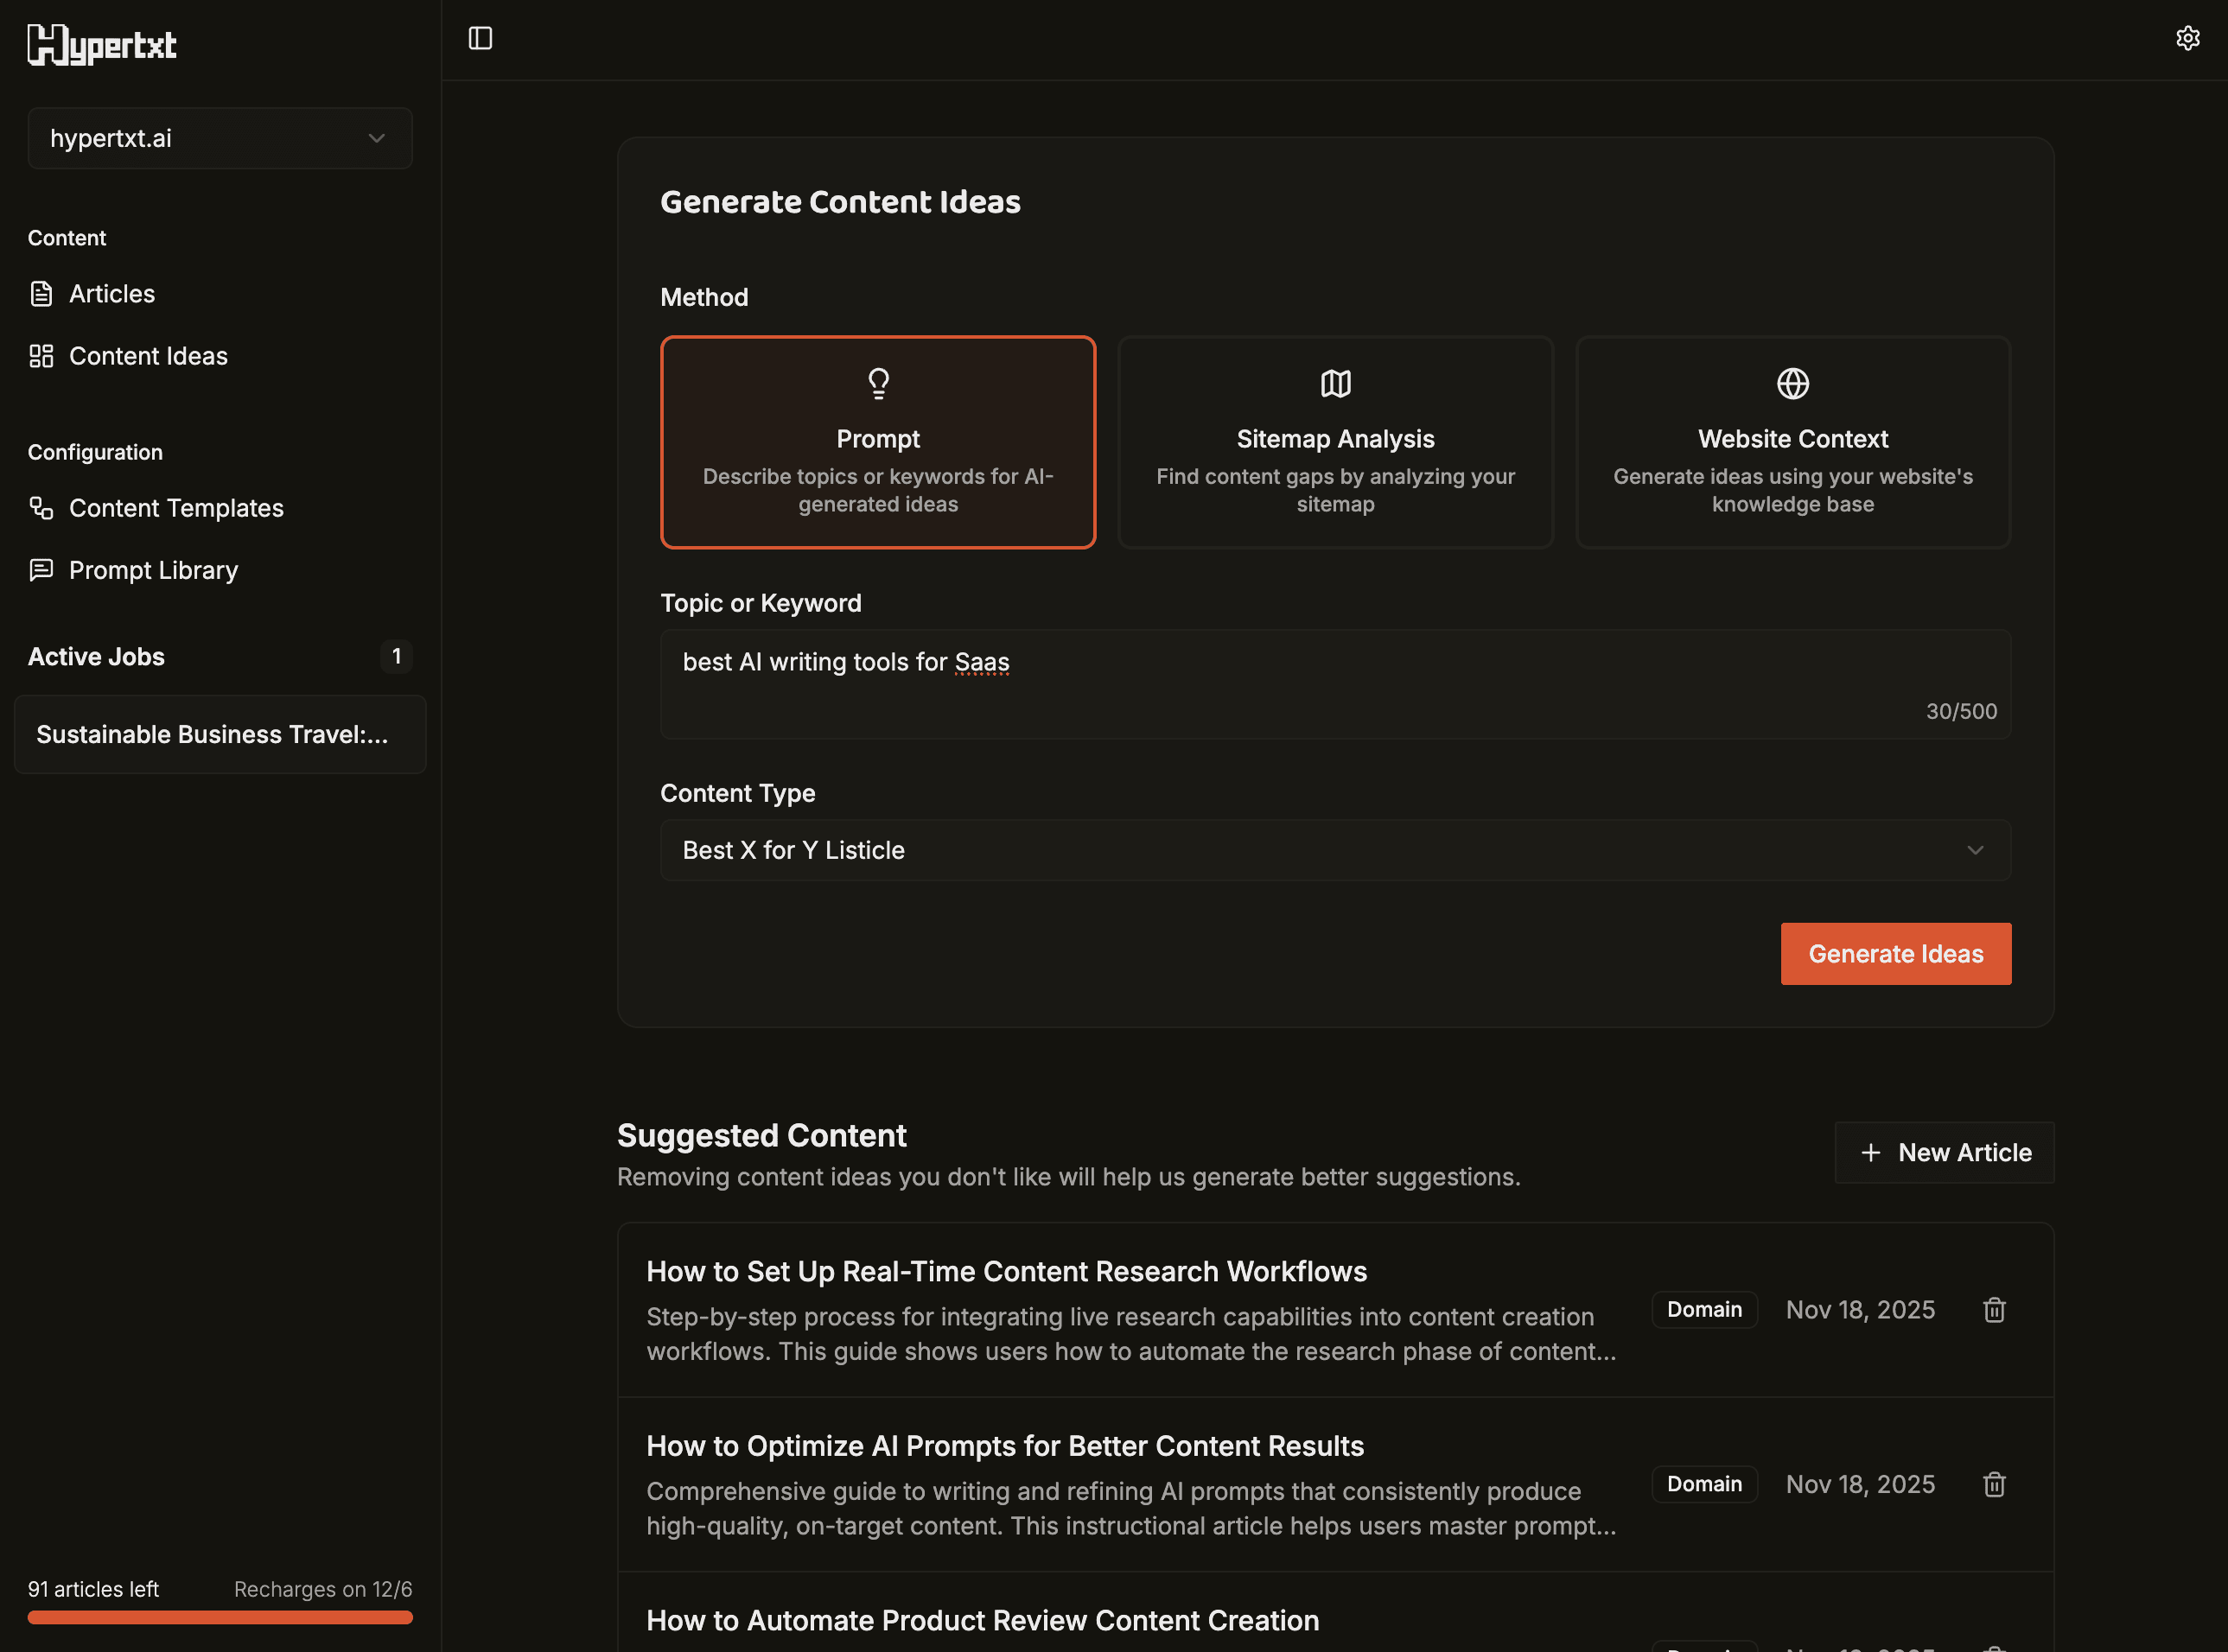Click inside the Topic or Keyword field
The image size is (2228, 1652).
click(x=1334, y=684)
